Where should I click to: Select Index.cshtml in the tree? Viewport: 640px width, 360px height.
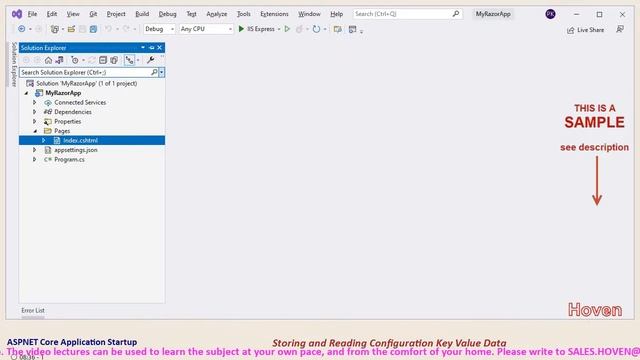(x=80, y=140)
